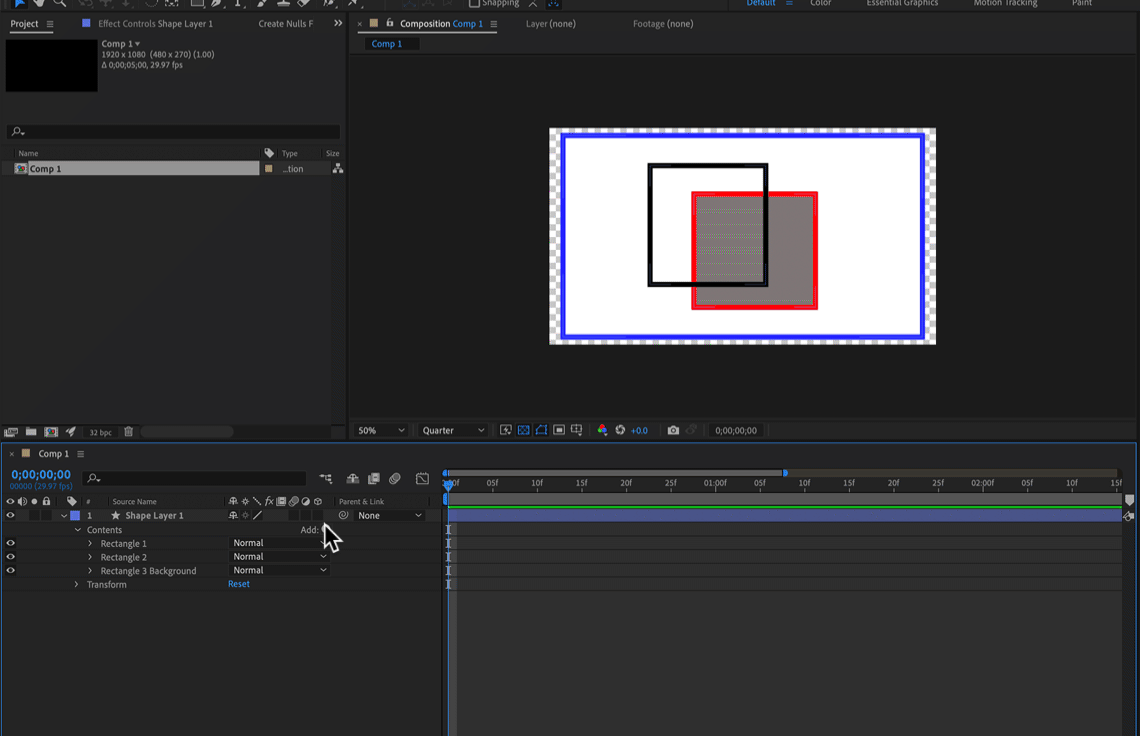The image size is (1140, 736).
Task: Open the Footage (none) tab
Action: click(662, 23)
